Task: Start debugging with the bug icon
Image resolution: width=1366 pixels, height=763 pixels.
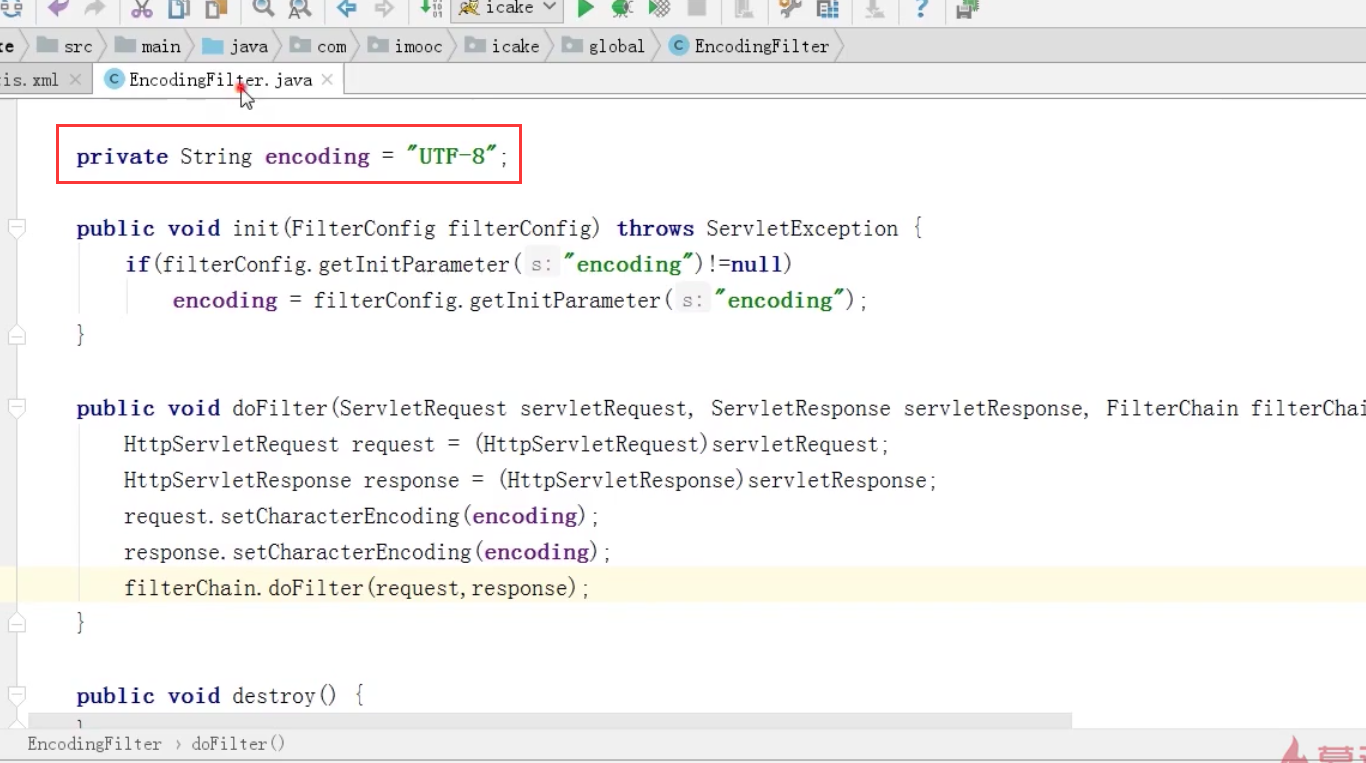Action: click(x=622, y=9)
